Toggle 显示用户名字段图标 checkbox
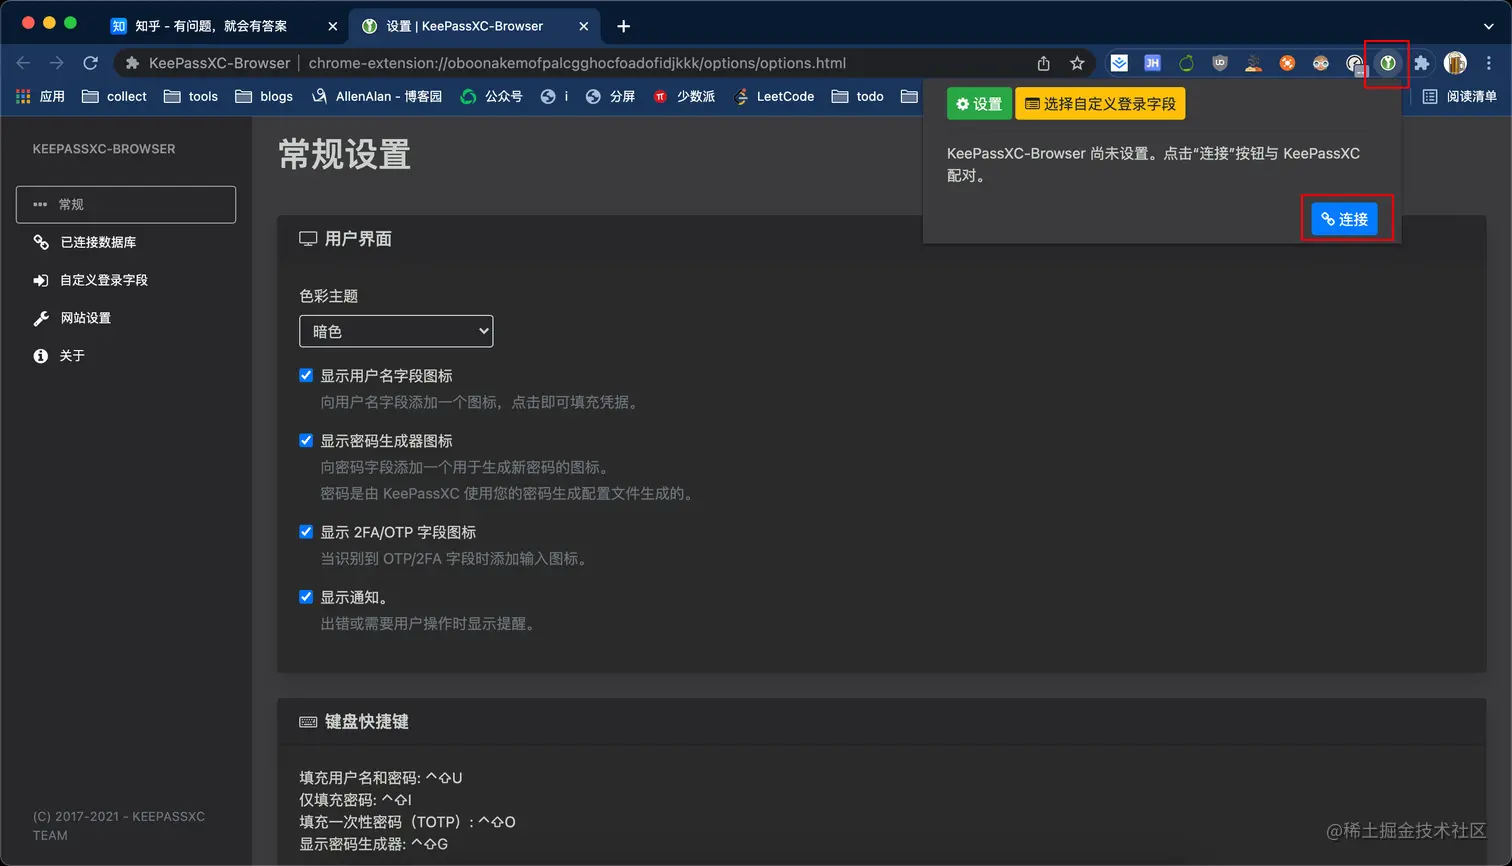 (x=306, y=375)
